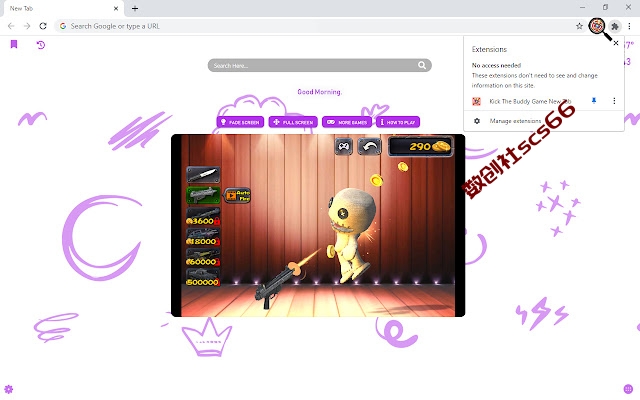Collect the floating gold coin above the buddy
This screenshot has height=400, width=640.
pos(376,180)
